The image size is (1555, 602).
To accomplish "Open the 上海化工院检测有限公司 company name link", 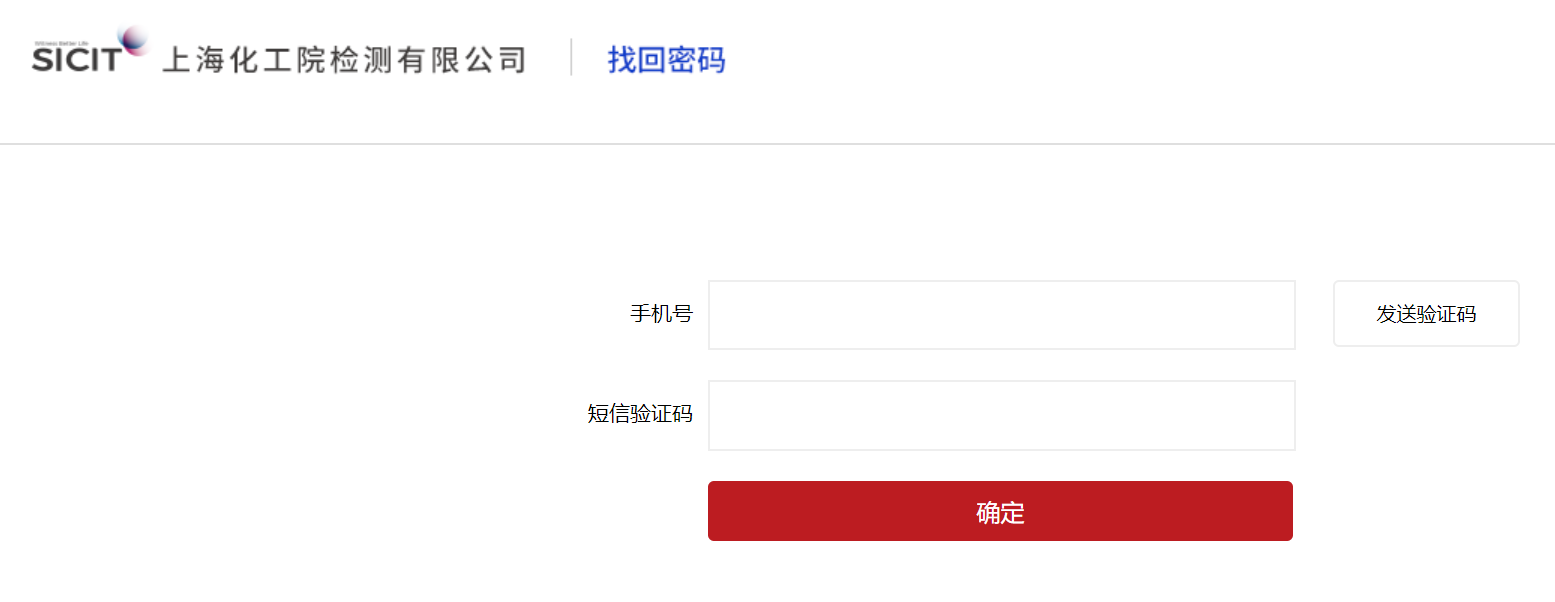I will point(343,60).
